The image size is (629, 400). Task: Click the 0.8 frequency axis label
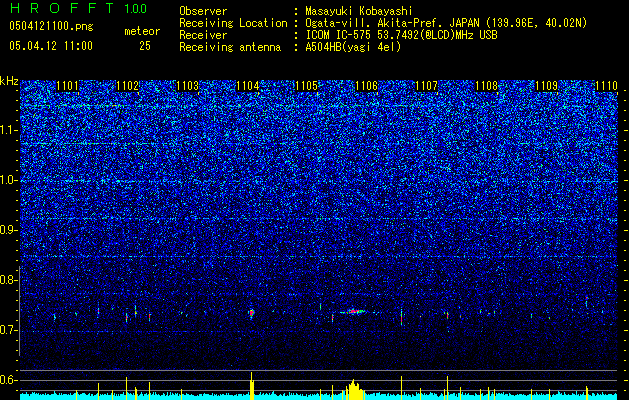tap(9, 280)
